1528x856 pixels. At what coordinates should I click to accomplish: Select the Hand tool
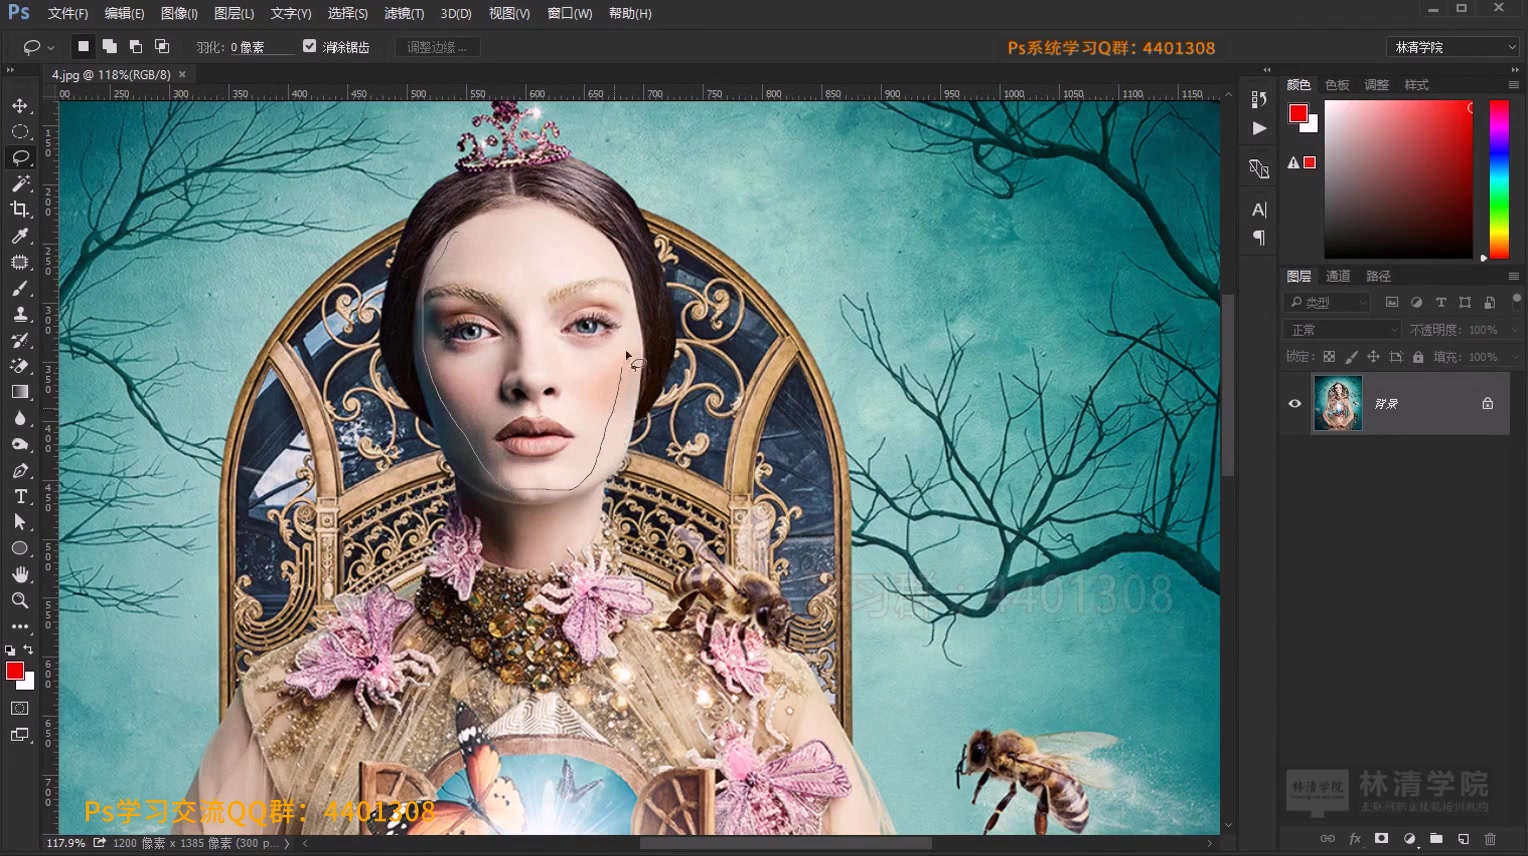[20, 574]
